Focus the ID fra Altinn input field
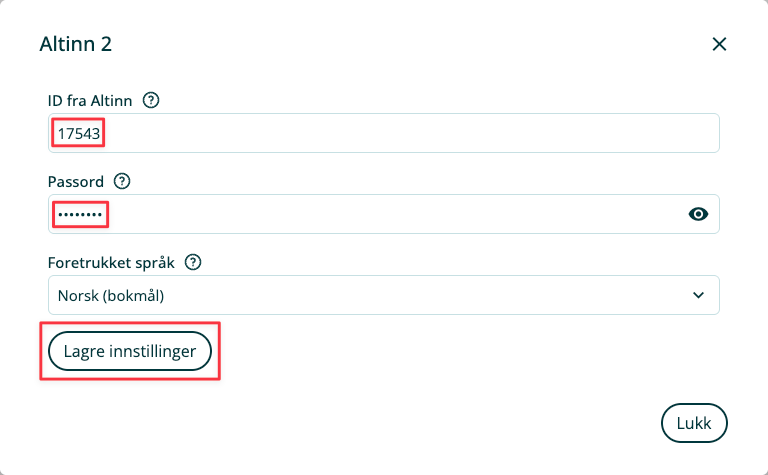The width and height of the screenshot is (768, 475). [400, 133]
